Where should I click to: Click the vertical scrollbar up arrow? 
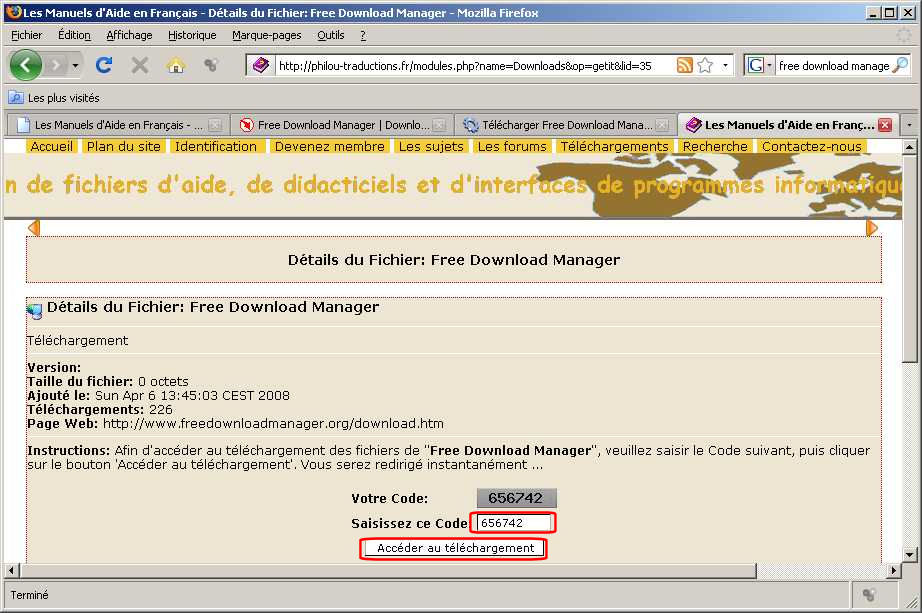(908, 146)
